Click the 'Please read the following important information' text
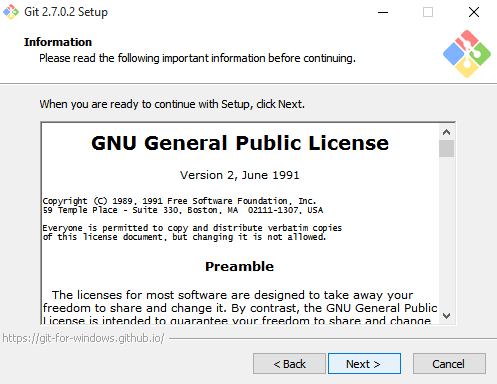Image resolution: width=497 pixels, height=384 pixels. 197,58
